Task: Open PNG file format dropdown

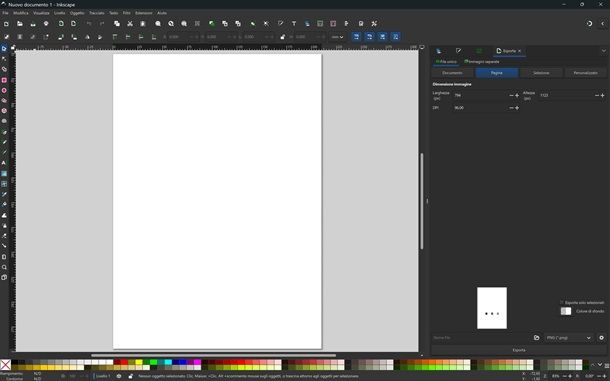Action: click(569, 338)
